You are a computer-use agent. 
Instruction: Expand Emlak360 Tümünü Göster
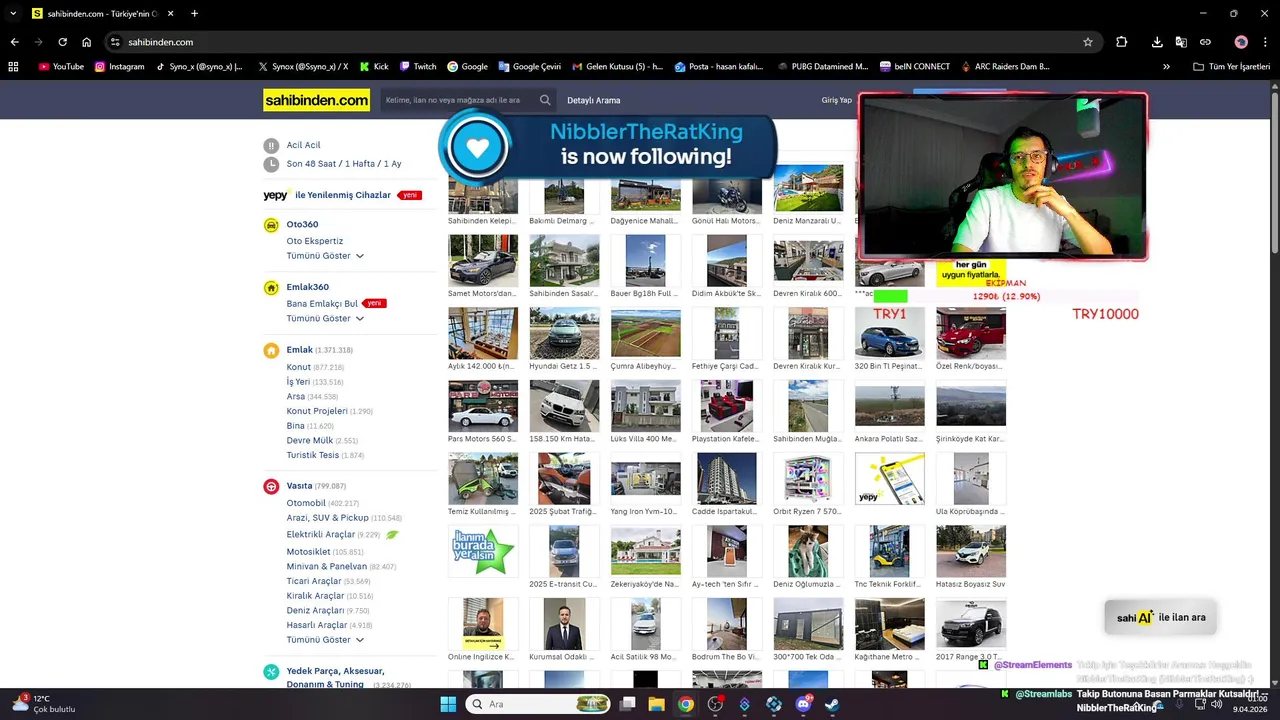click(x=325, y=318)
